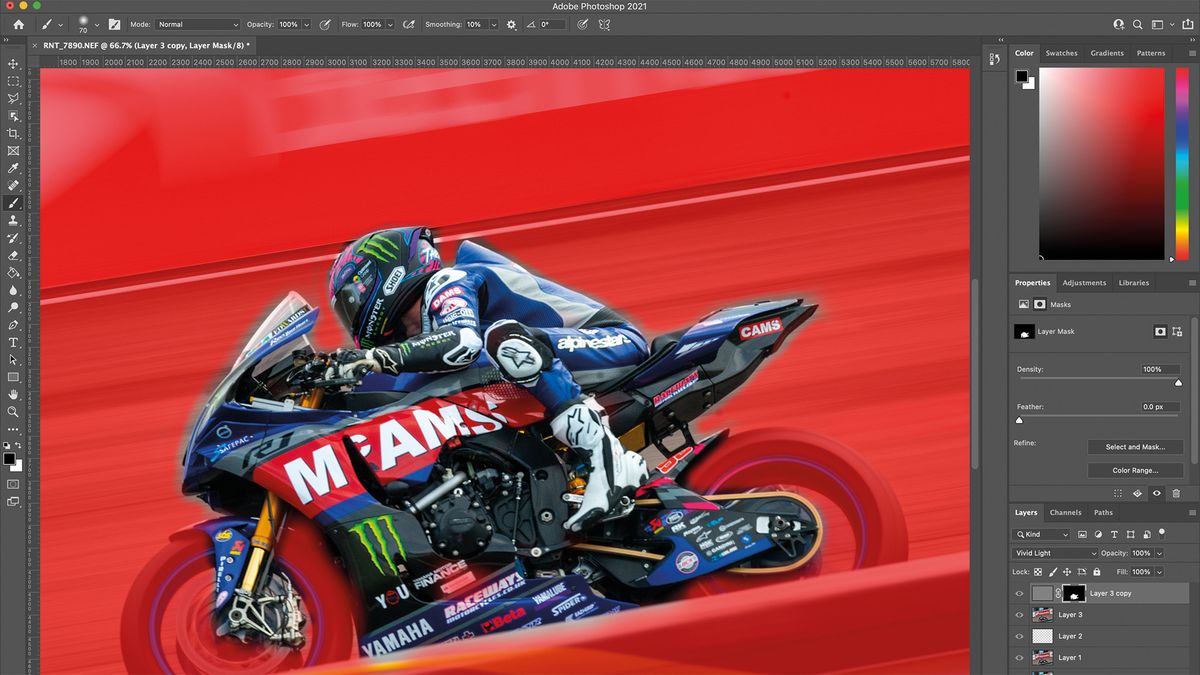Select the Crop tool
Image resolution: width=1200 pixels, height=675 pixels.
click(x=13, y=133)
